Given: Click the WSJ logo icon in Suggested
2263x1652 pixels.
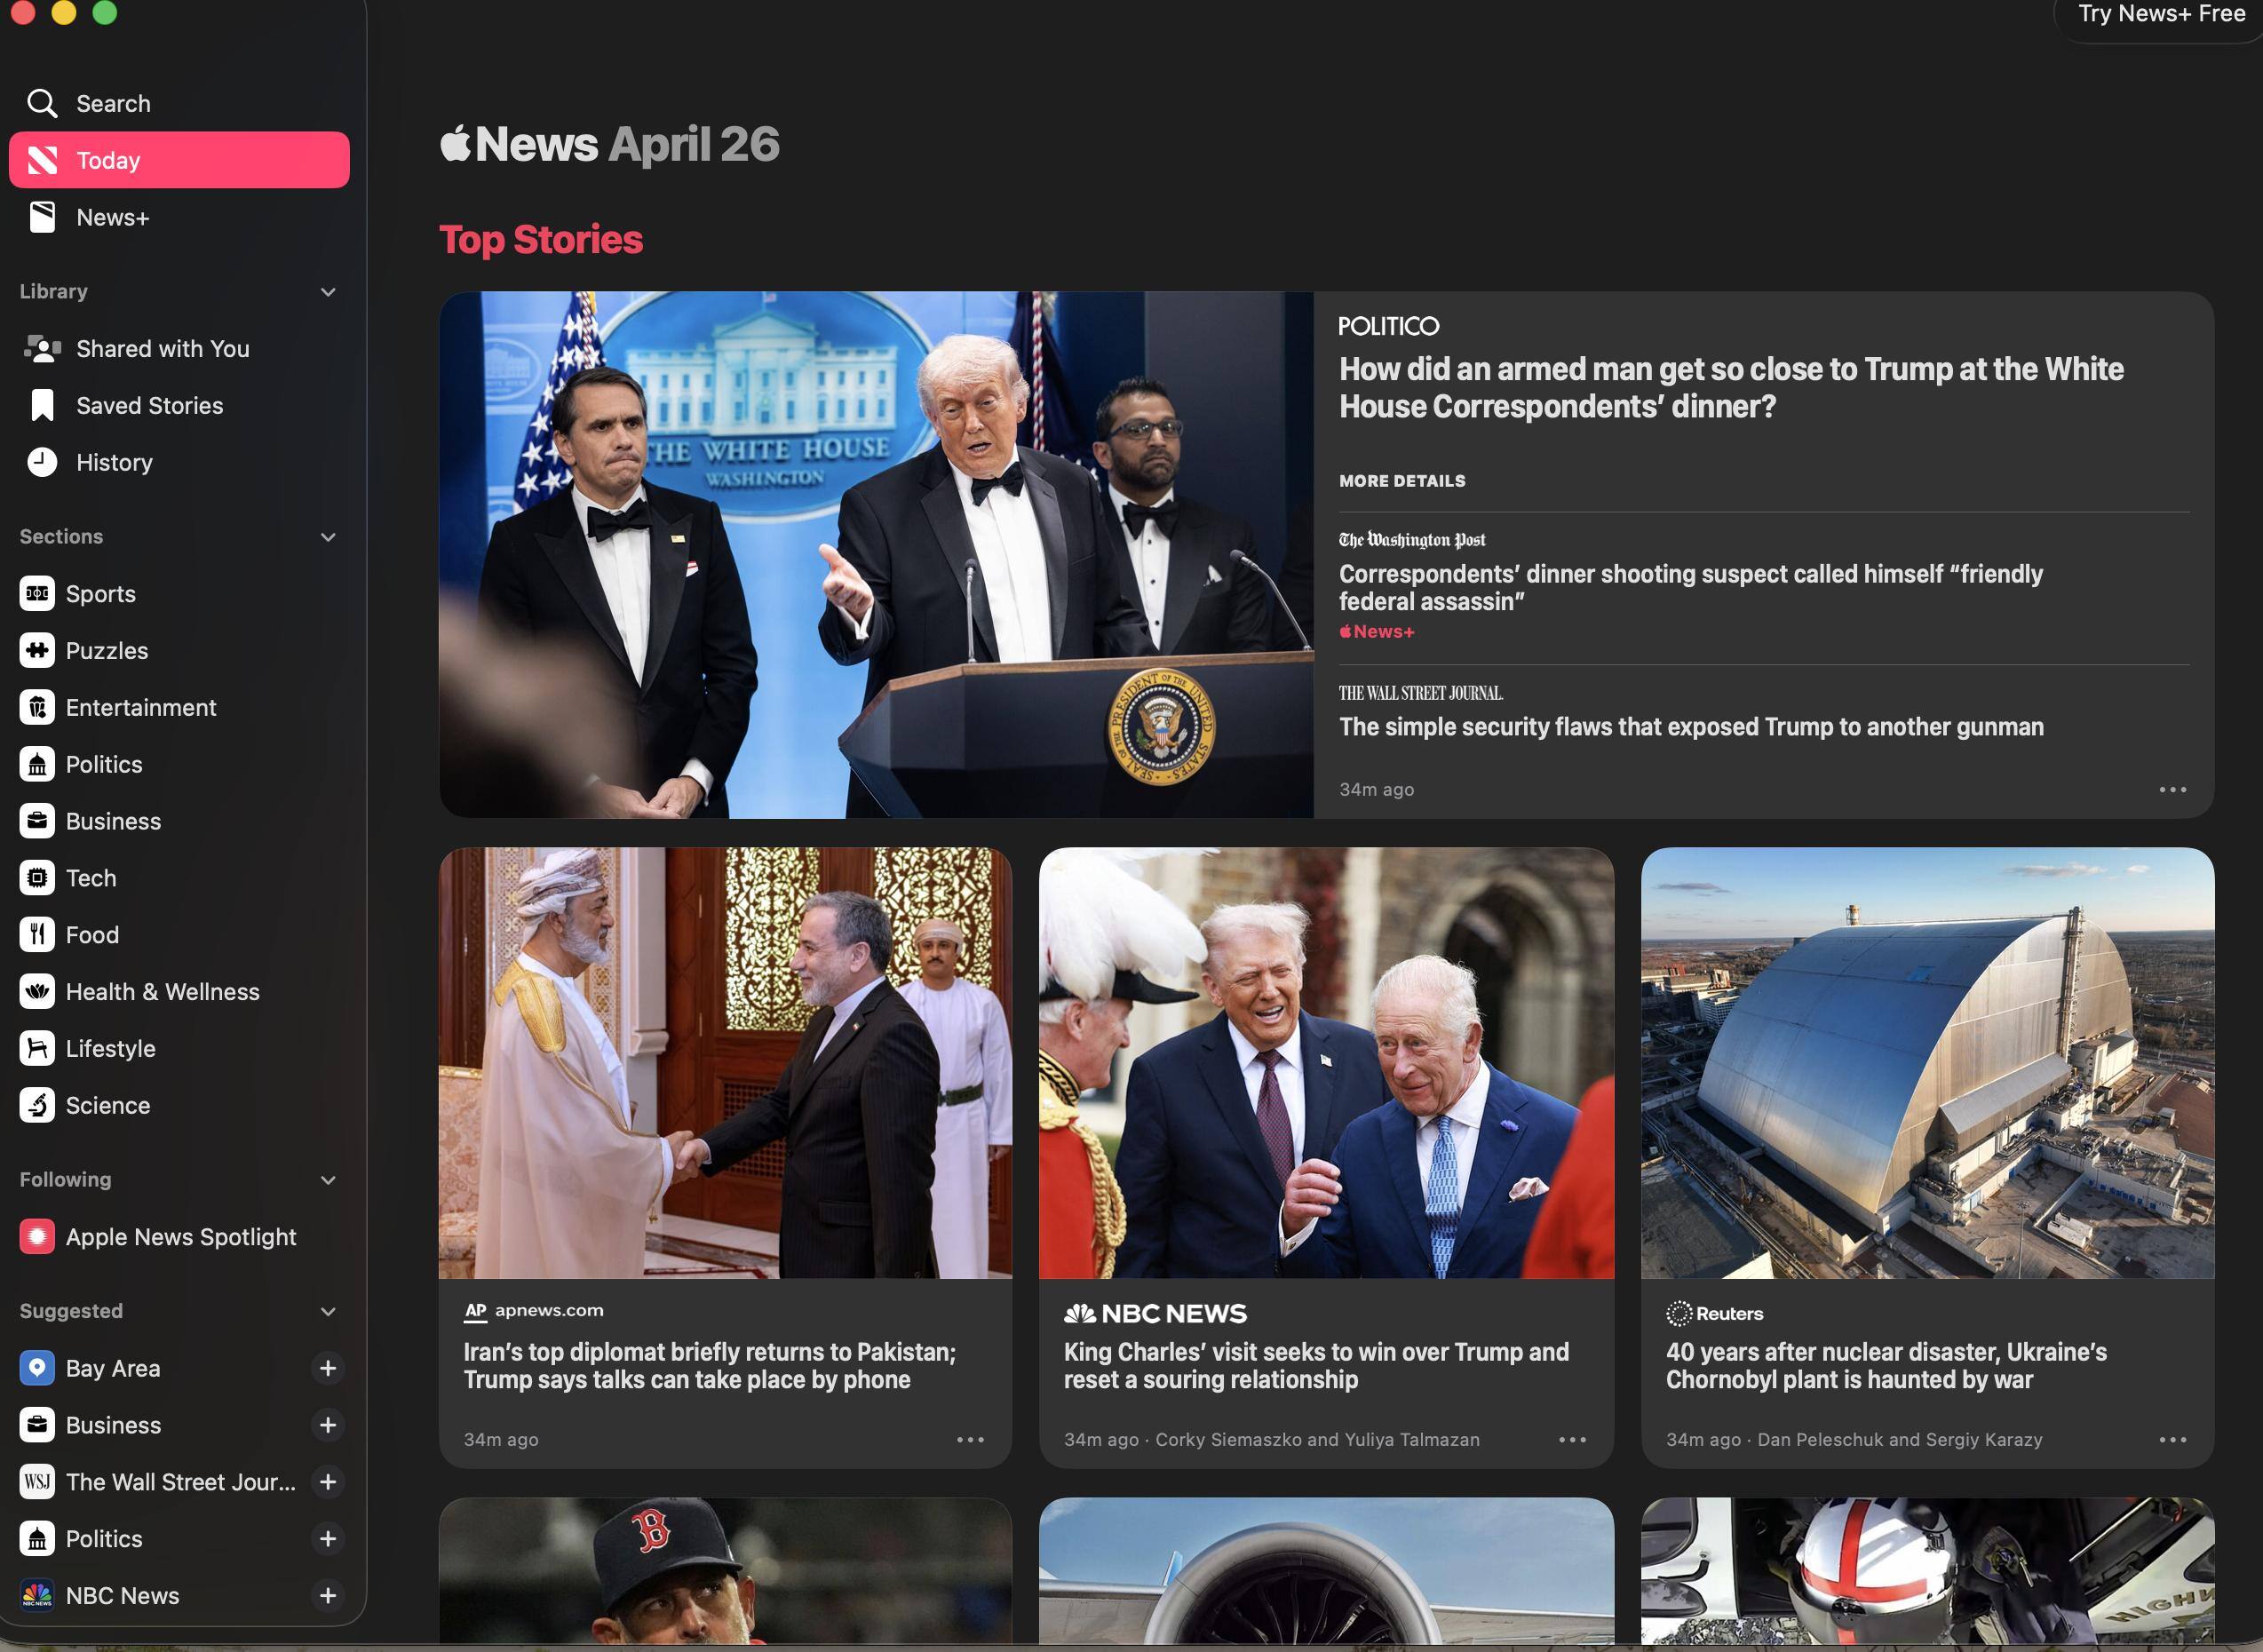Looking at the screenshot, I should click(x=37, y=1482).
